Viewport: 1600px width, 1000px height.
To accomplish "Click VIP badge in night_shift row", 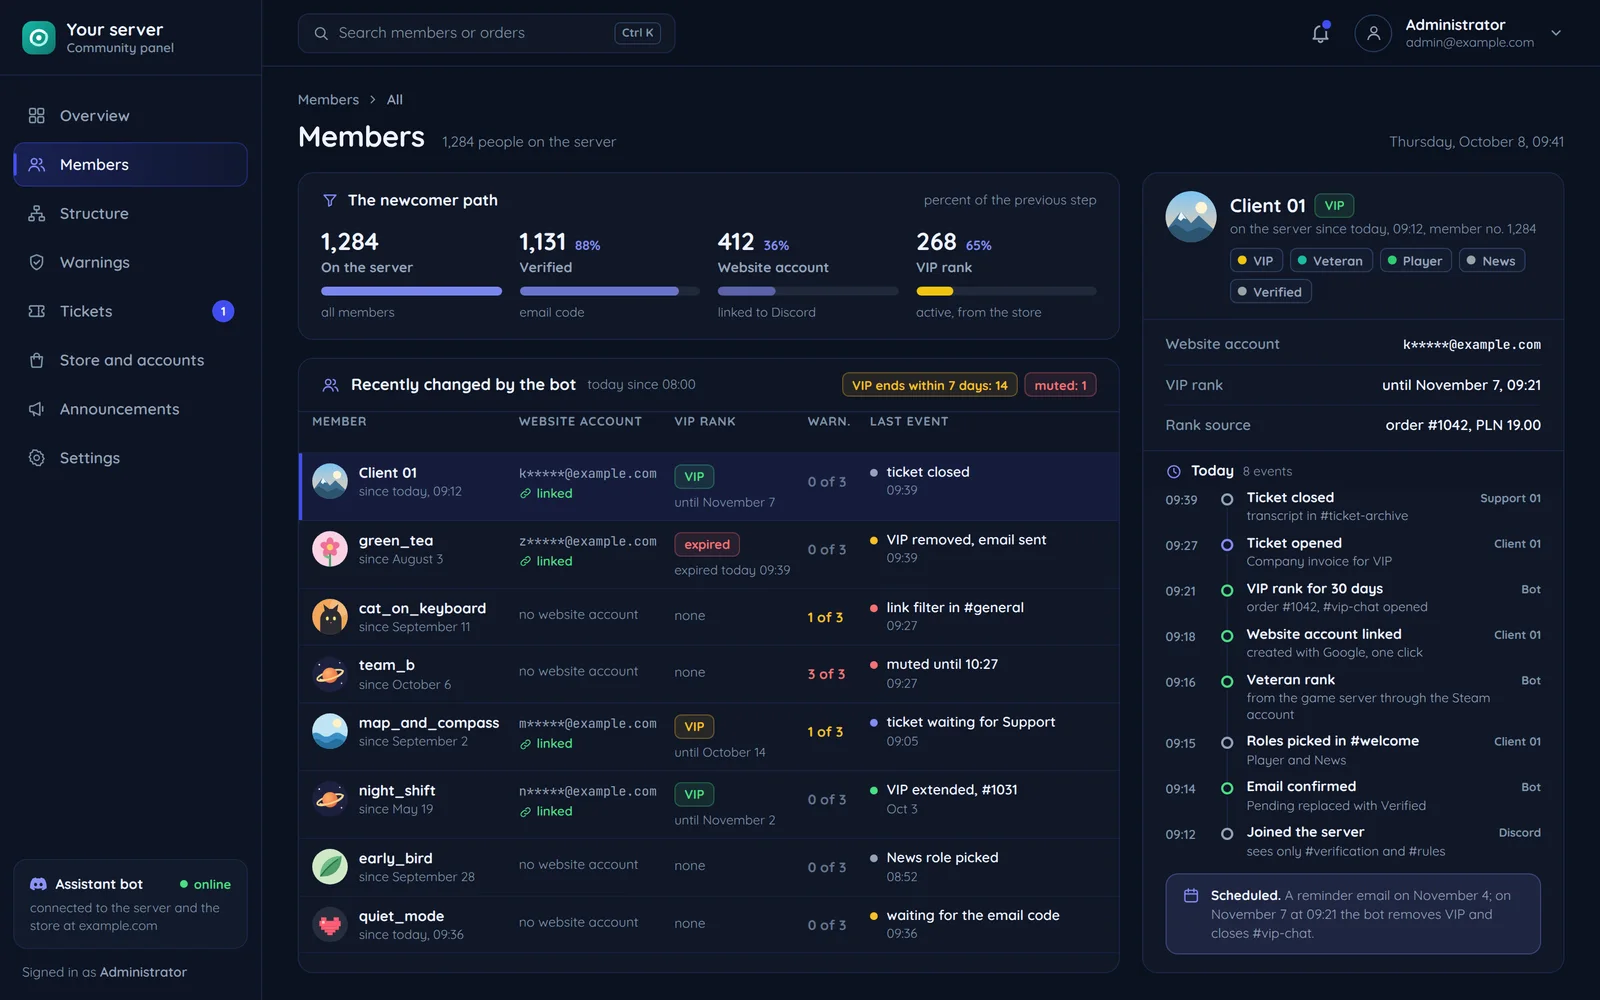I will click(694, 795).
